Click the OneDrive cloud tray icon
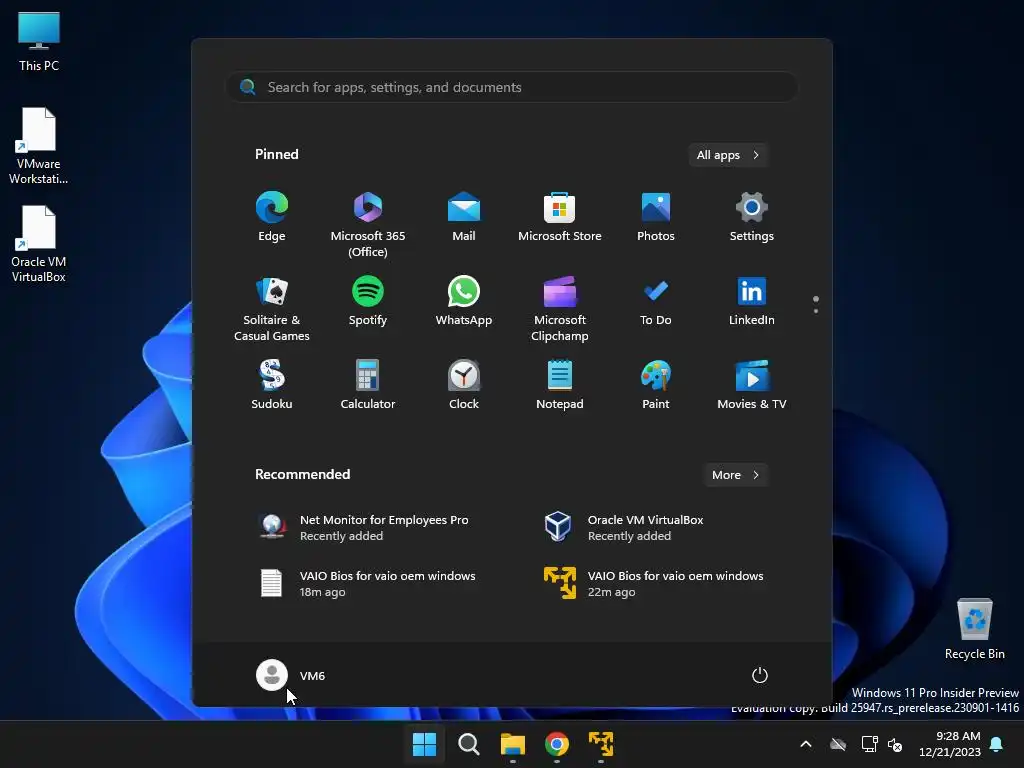Image resolution: width=1024 pixels, height=768 pixels. point(838,744)
